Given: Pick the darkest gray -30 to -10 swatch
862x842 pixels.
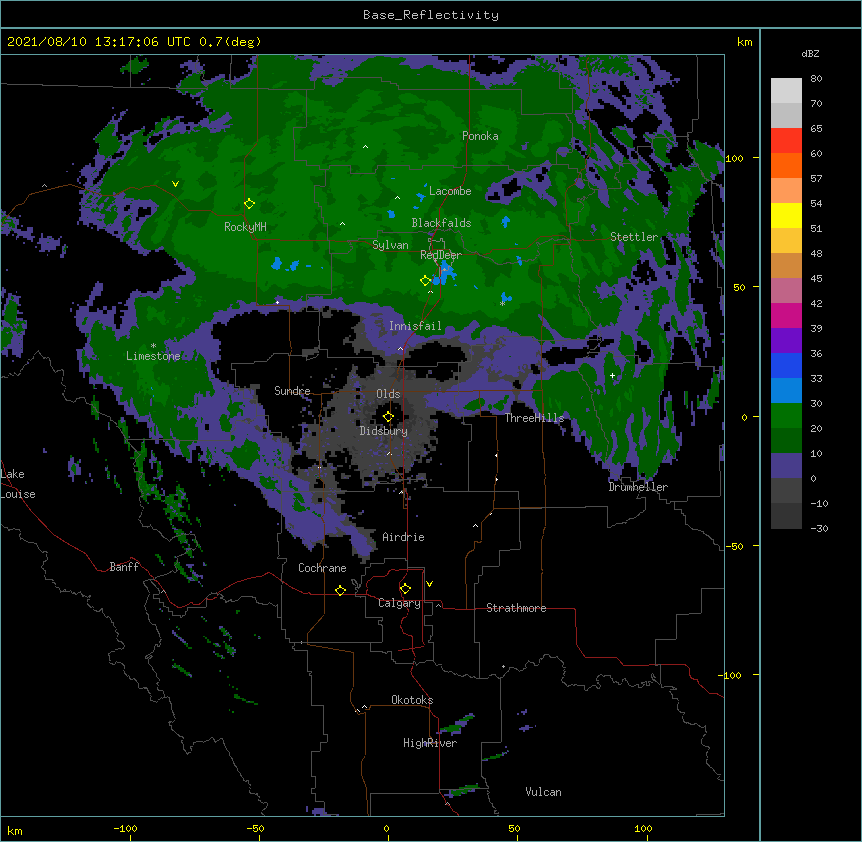Looking at the screenshot, I should (x=786, y=516).
